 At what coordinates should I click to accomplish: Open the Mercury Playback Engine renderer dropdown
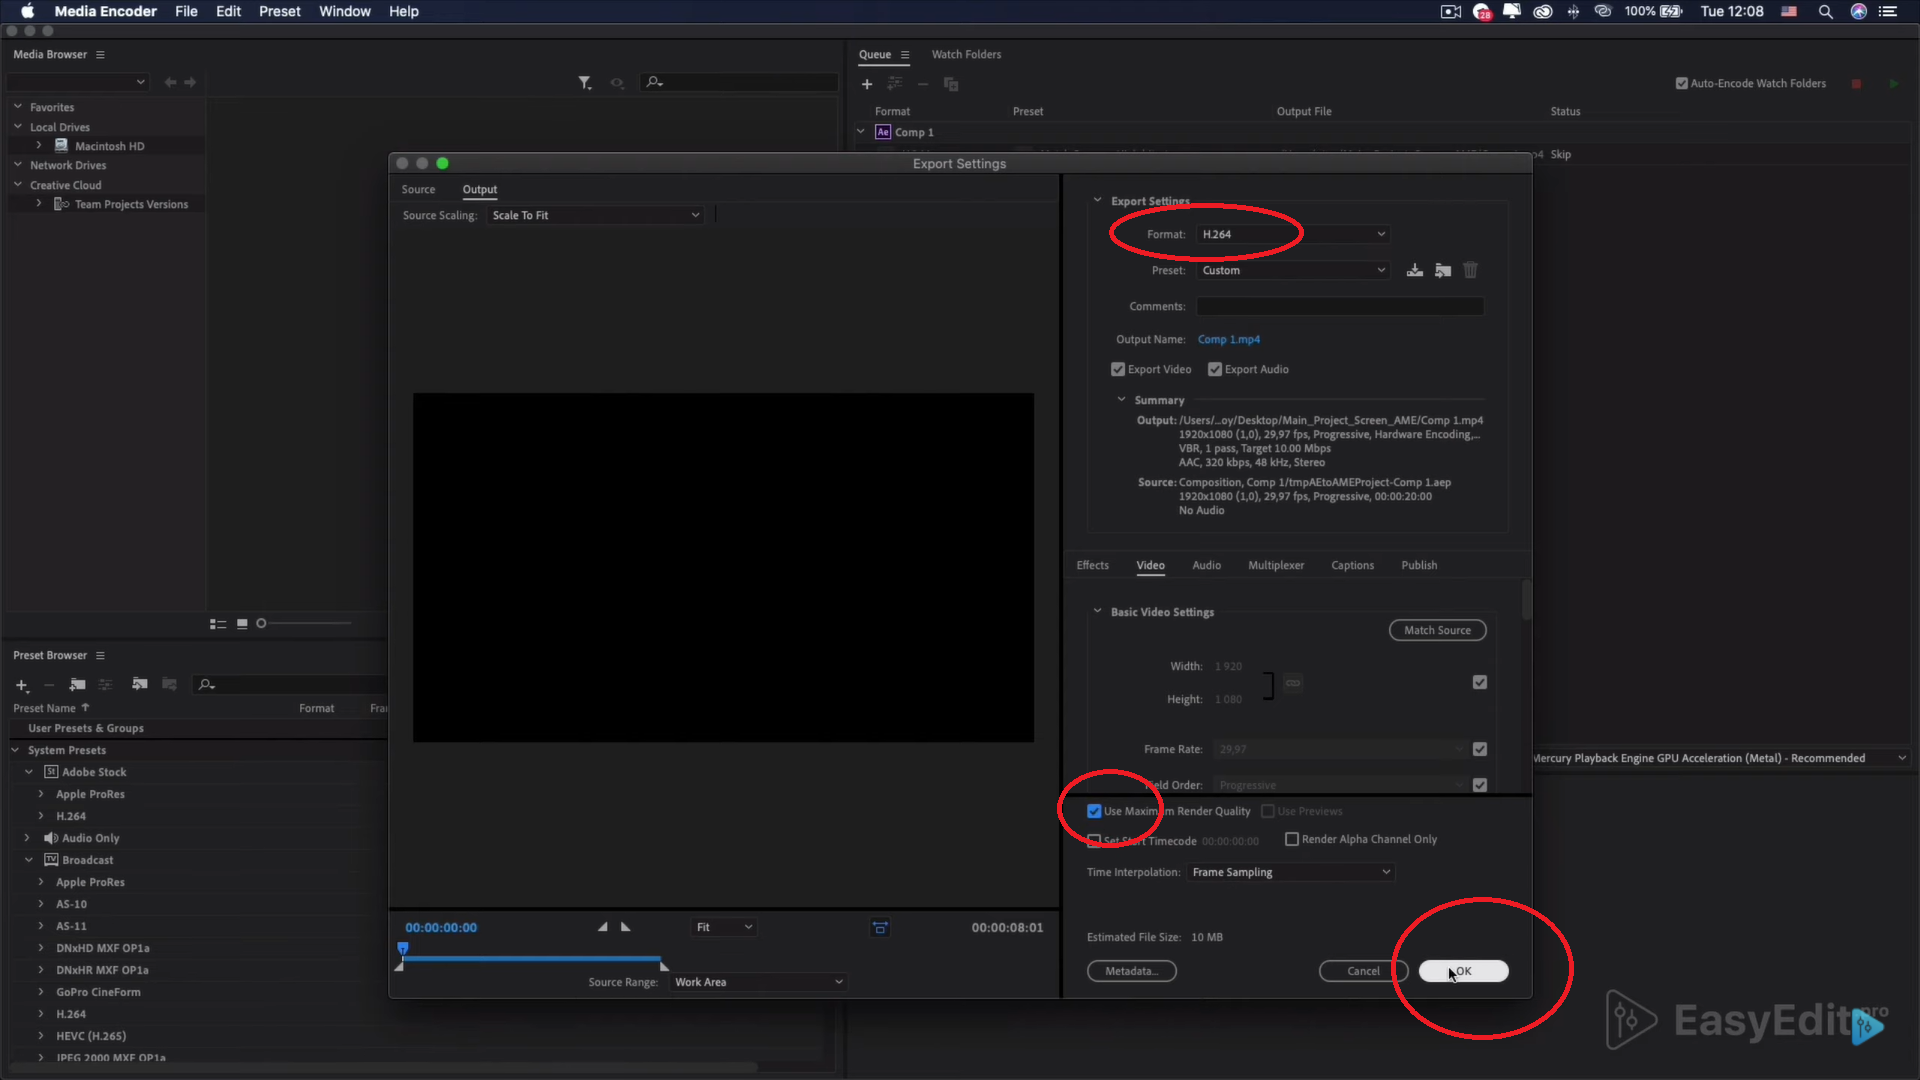1720,758
